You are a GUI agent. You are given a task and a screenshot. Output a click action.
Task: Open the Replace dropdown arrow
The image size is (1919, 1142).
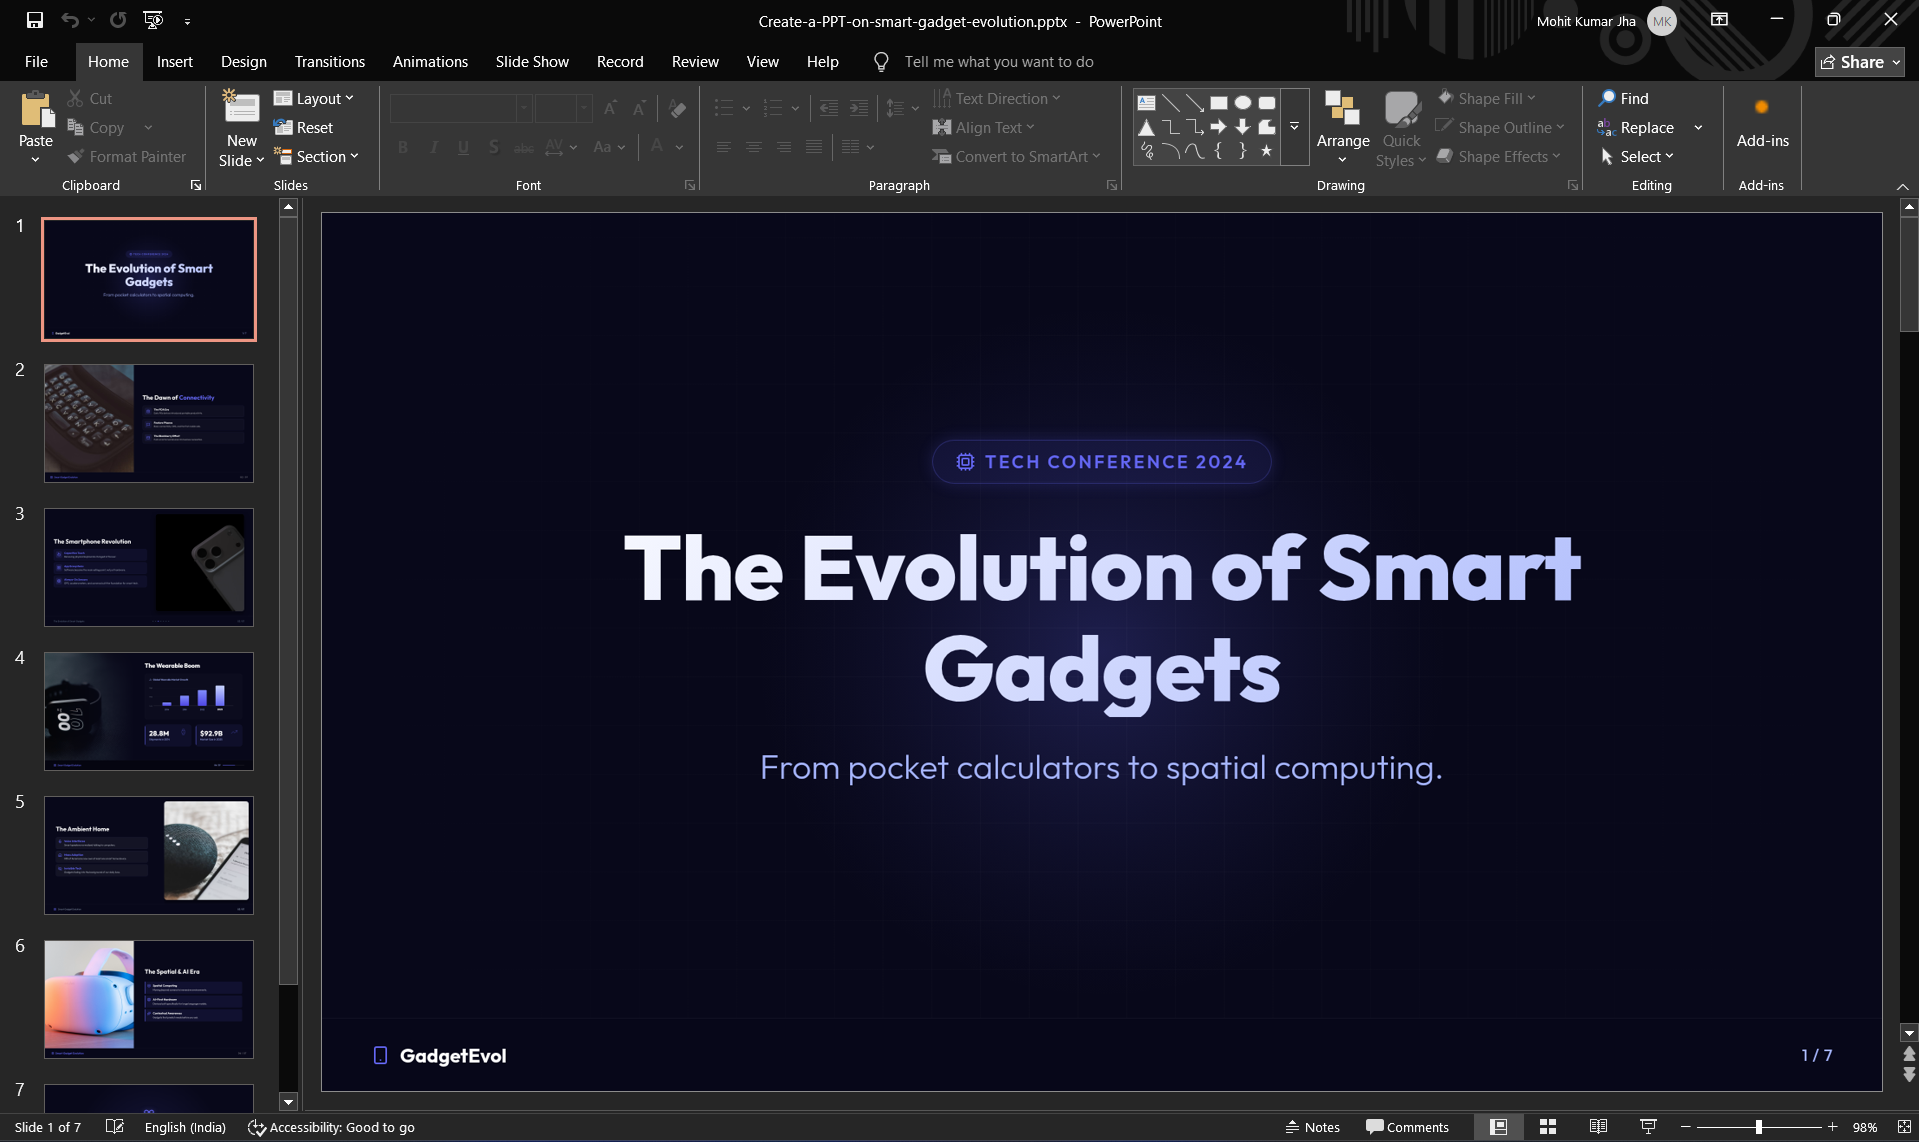pos(1698,128)
